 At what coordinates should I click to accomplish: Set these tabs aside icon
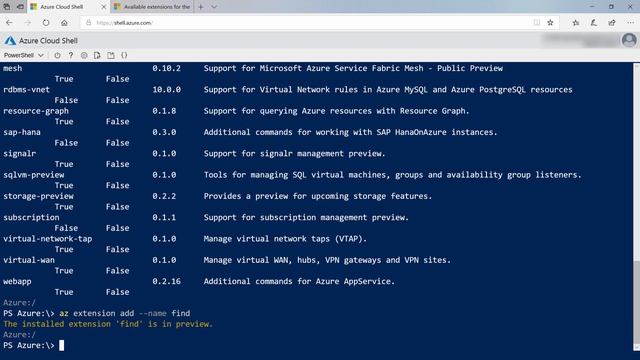20,7
